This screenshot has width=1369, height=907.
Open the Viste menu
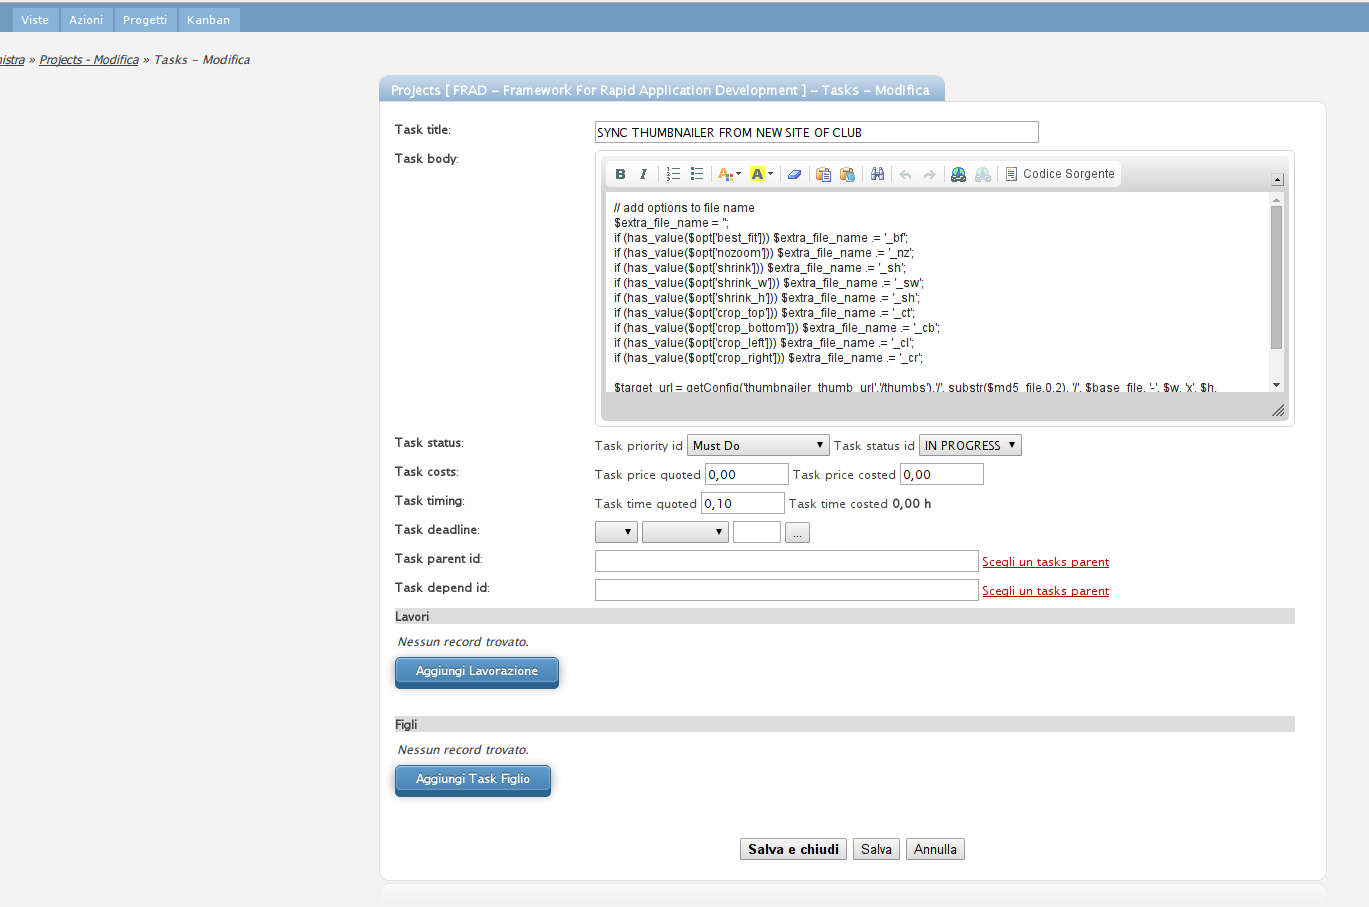[35, 20]
